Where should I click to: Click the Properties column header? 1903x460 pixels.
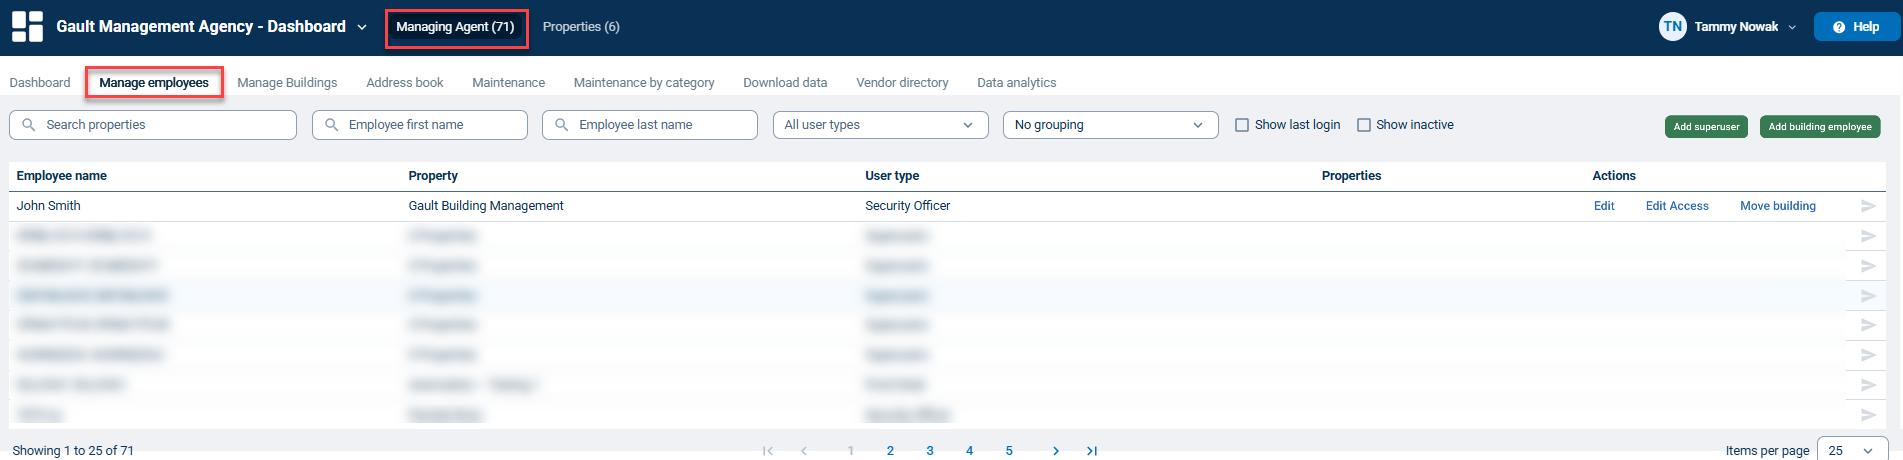(1351, 176)
